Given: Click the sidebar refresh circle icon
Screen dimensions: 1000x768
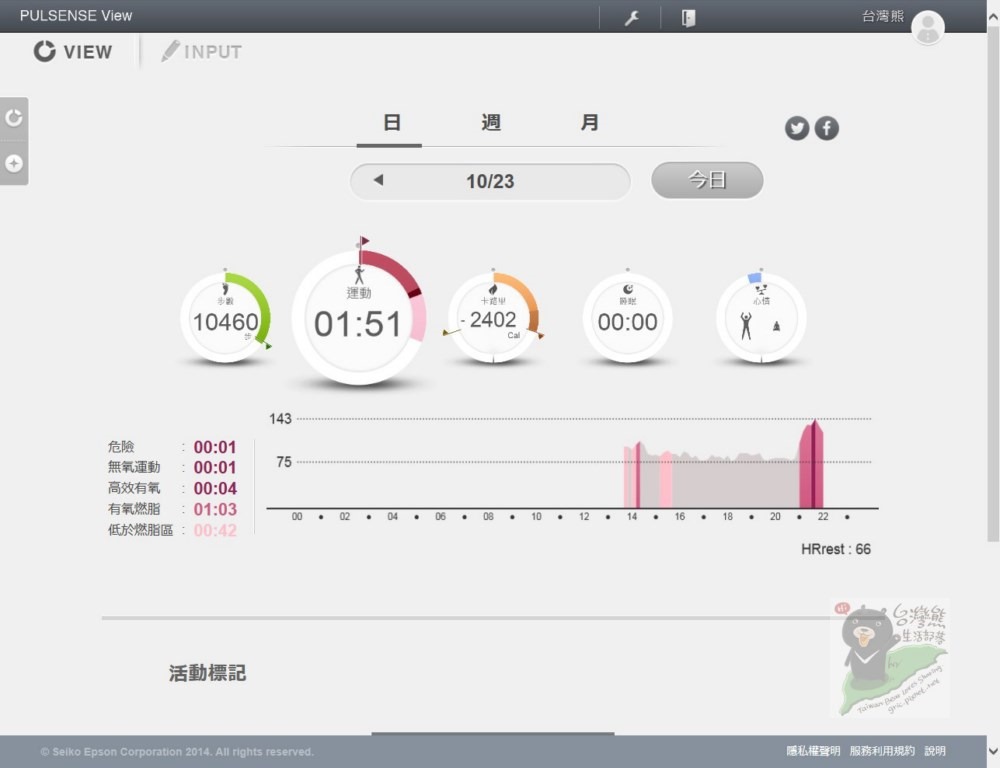Looking at the screenshot, I should point(14,118).
